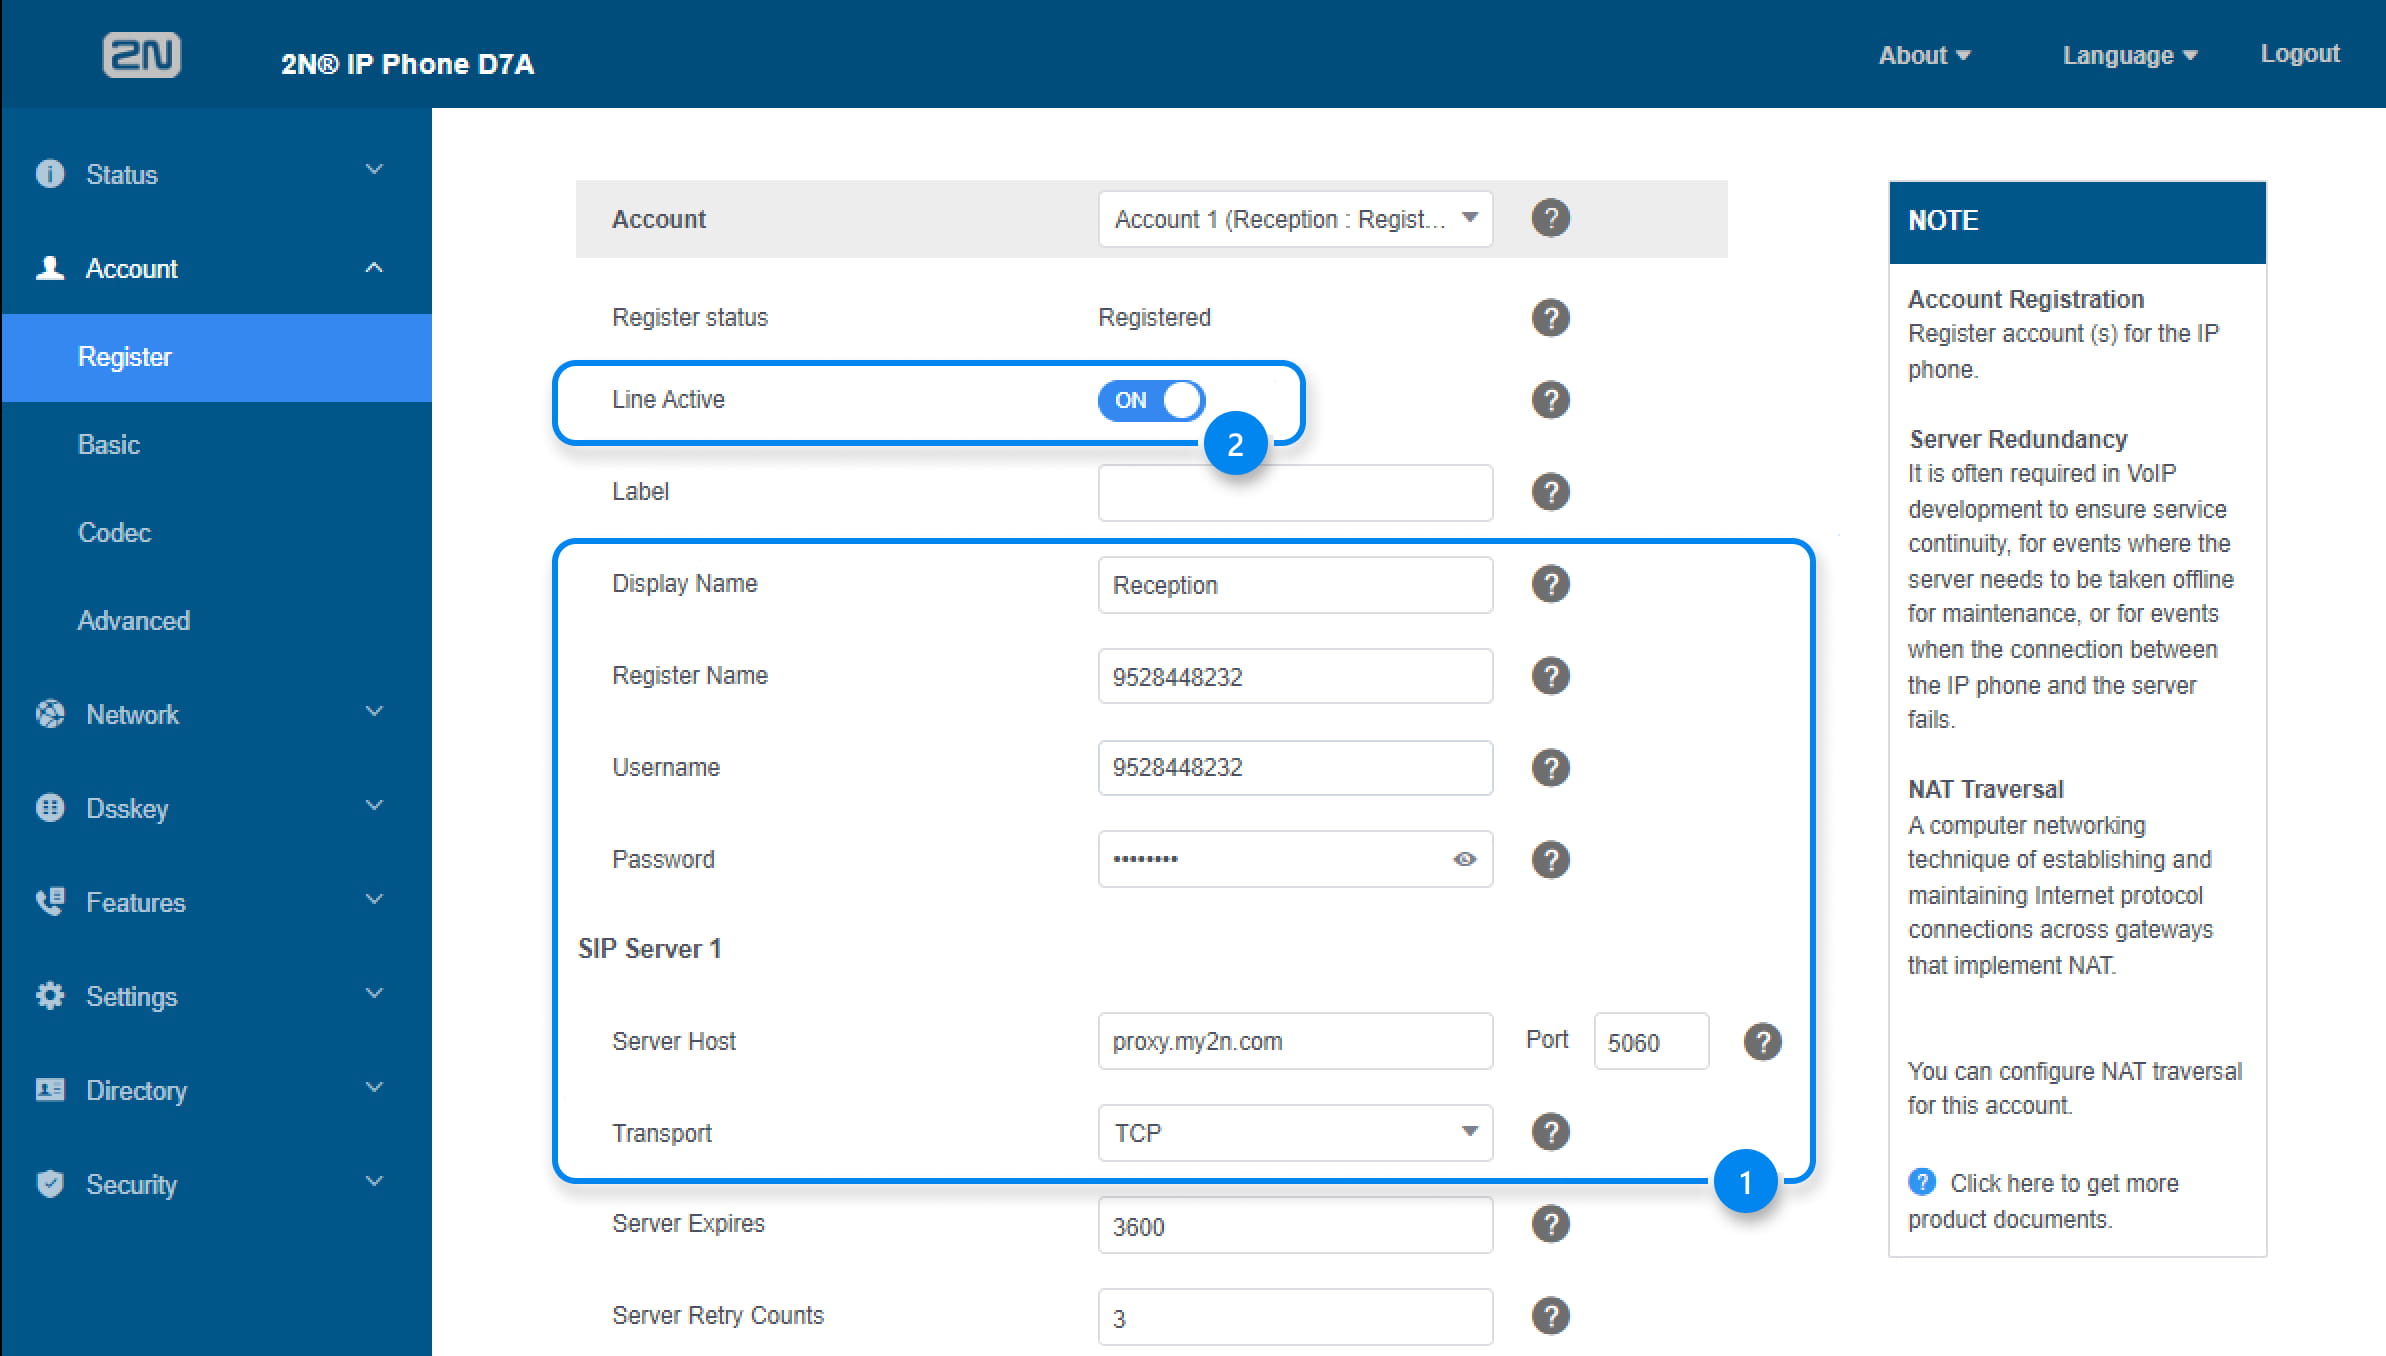Screen dimensions: 2386x1356
Task: Click the Features phone icon in sidebar
Action: point(50,902)
